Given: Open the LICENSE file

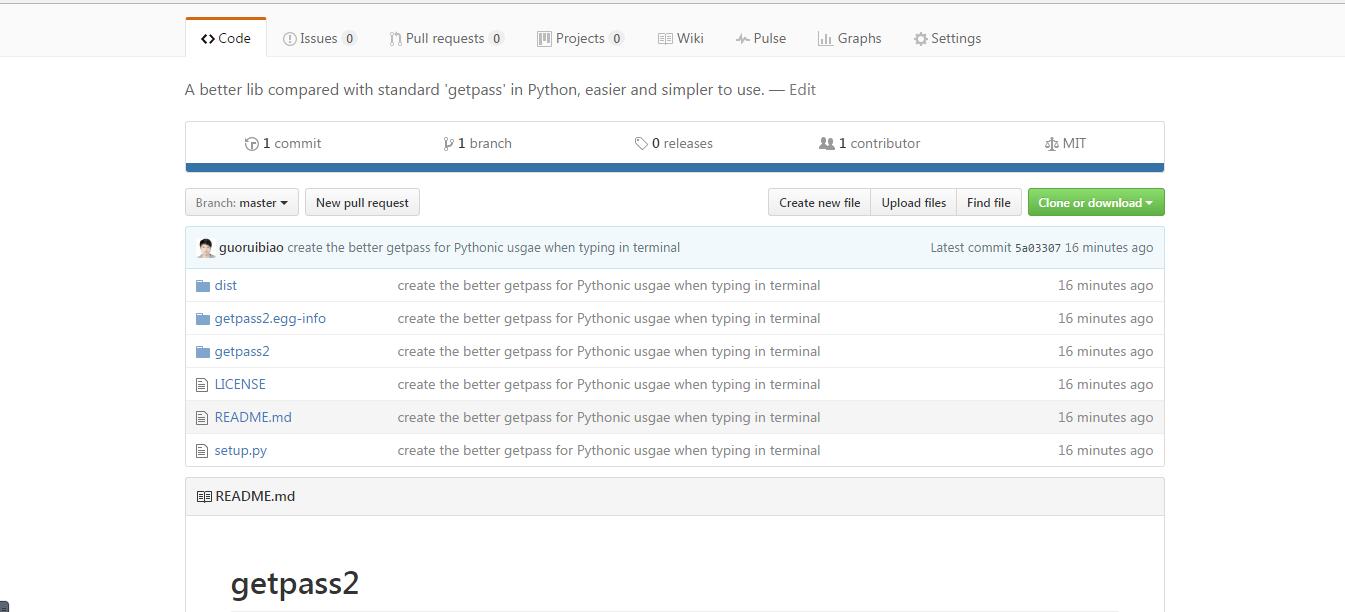Looking at the screenshot, I should [x=240, y=384].
